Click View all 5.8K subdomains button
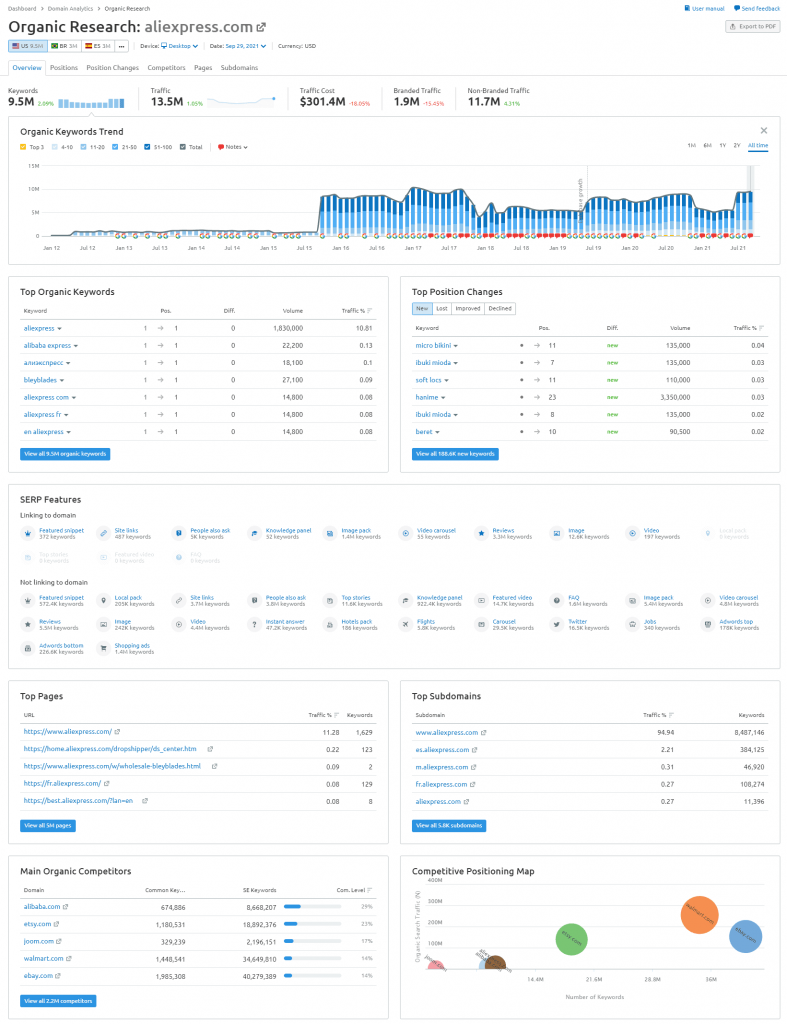 point(449,825)
